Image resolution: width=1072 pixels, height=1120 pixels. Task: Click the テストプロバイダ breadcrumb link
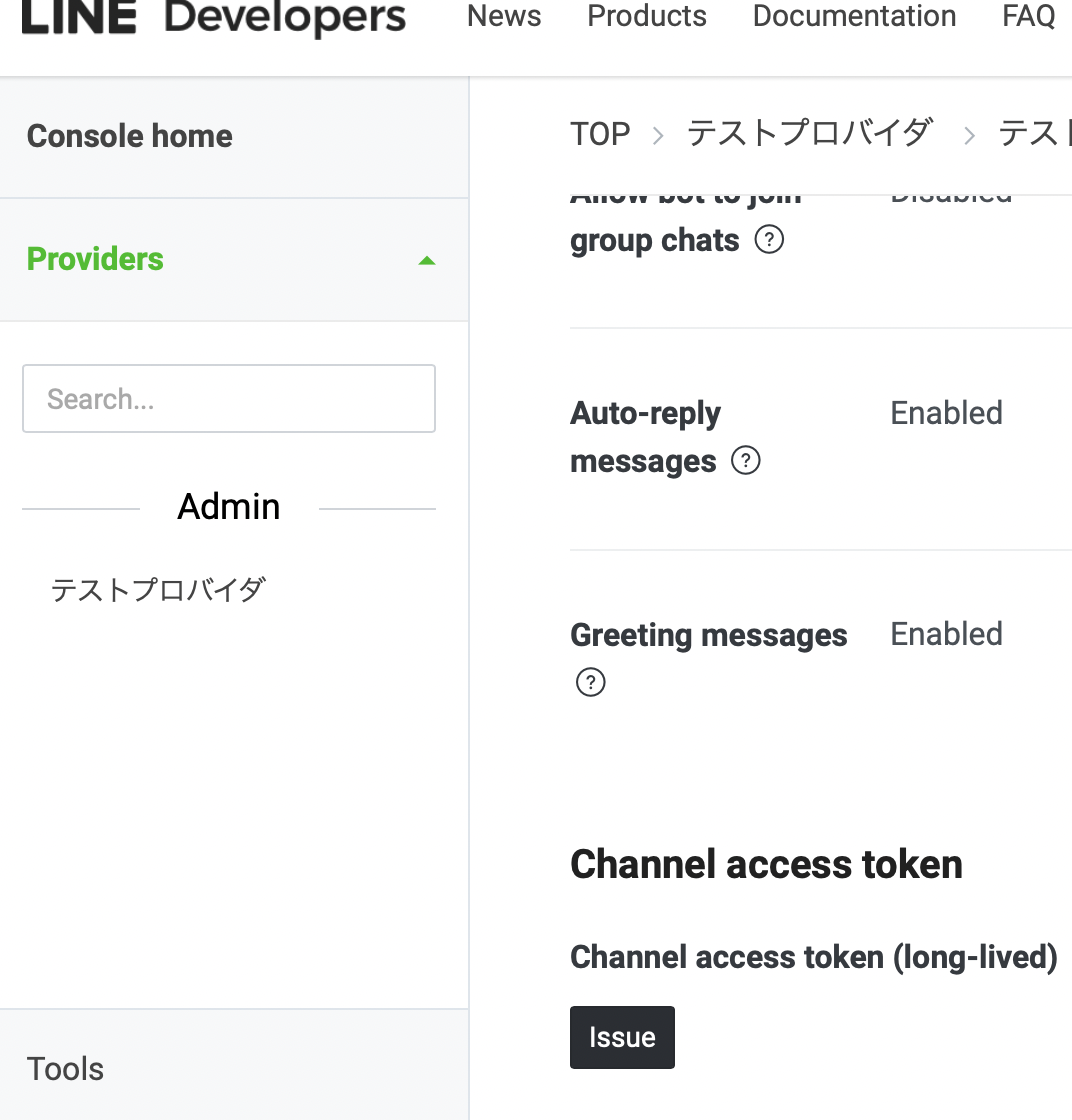pos(809,134)
